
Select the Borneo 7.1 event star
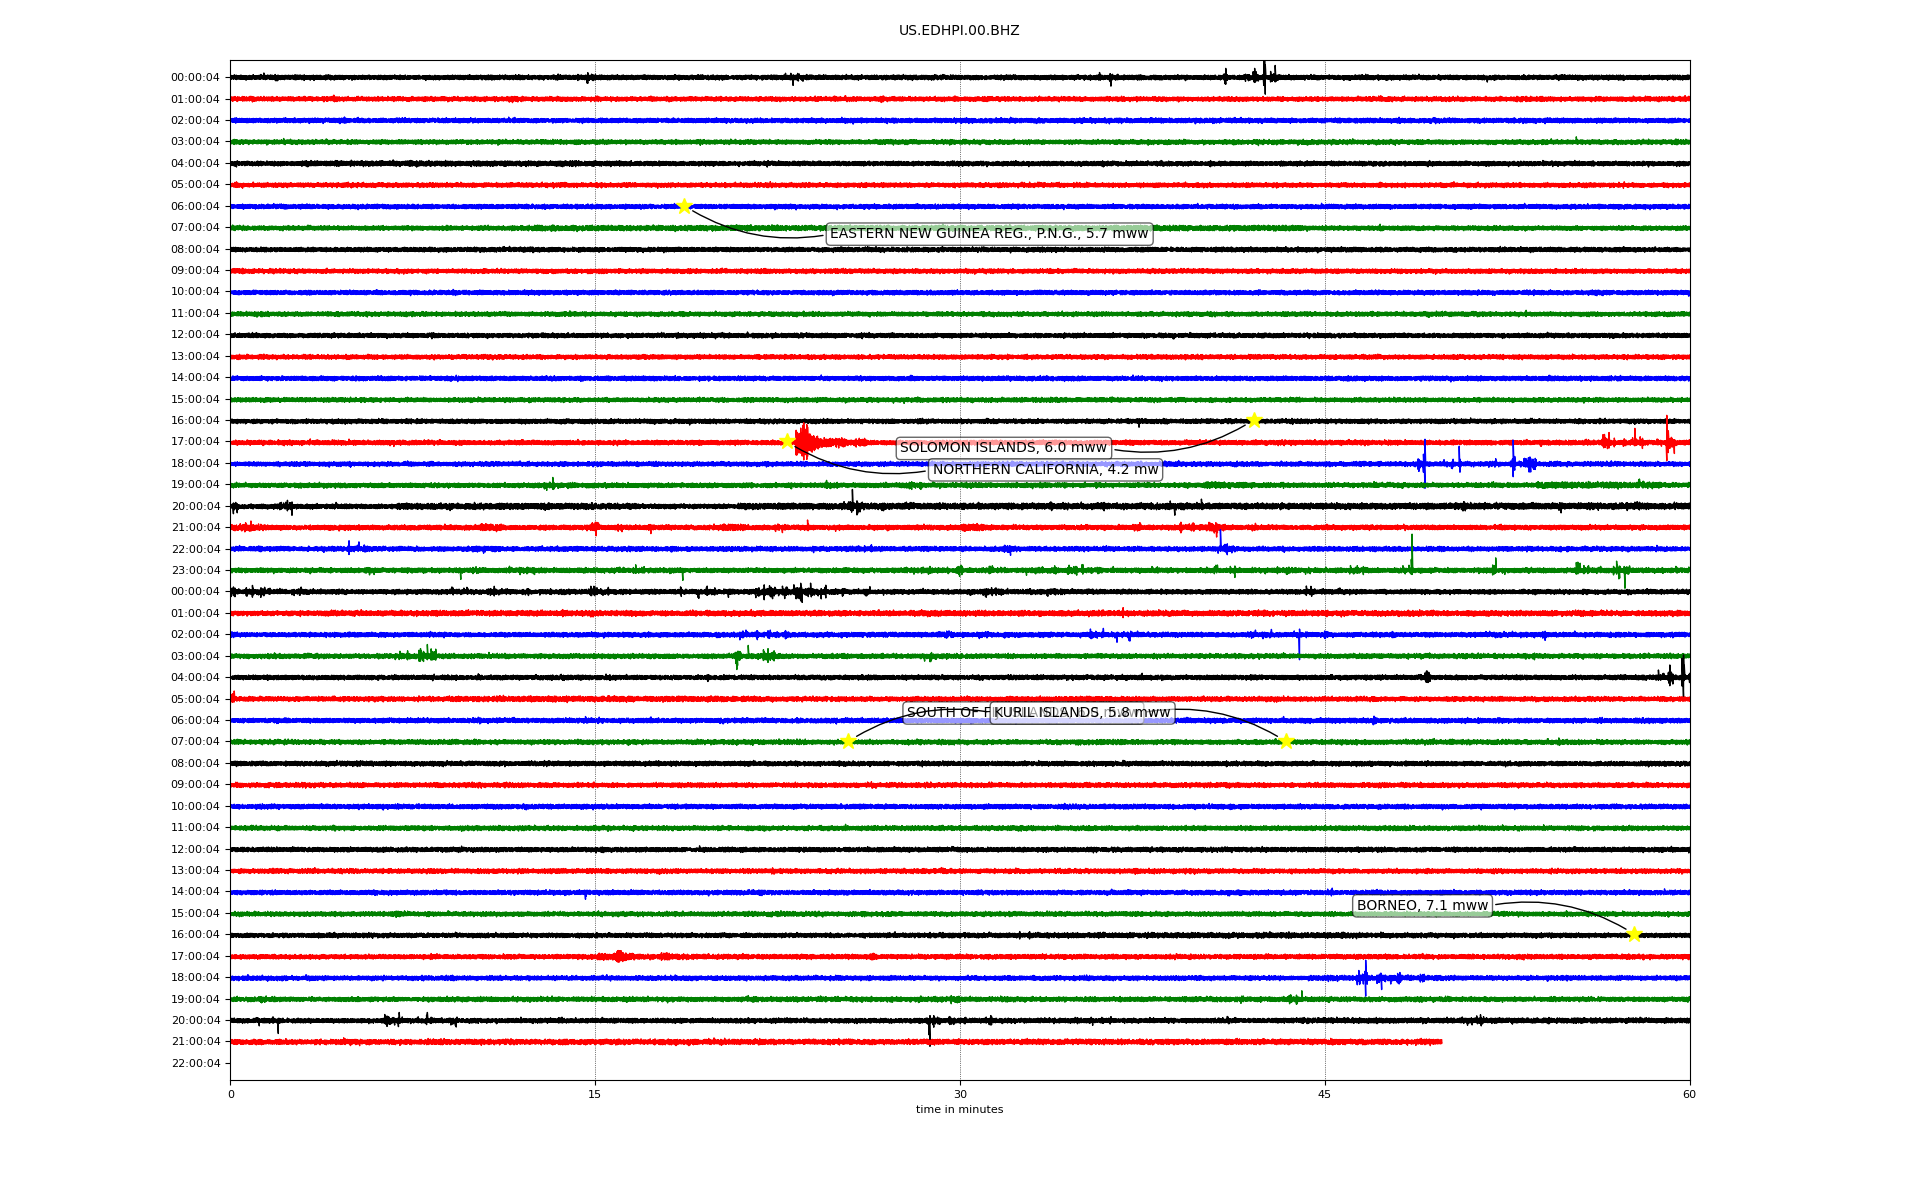point(1634,934)
